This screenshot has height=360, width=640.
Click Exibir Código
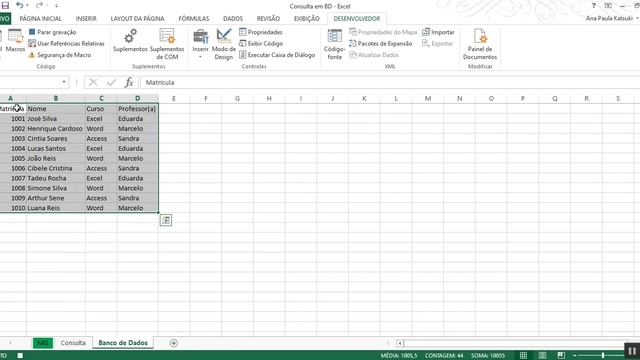click(x=261, y=43)
